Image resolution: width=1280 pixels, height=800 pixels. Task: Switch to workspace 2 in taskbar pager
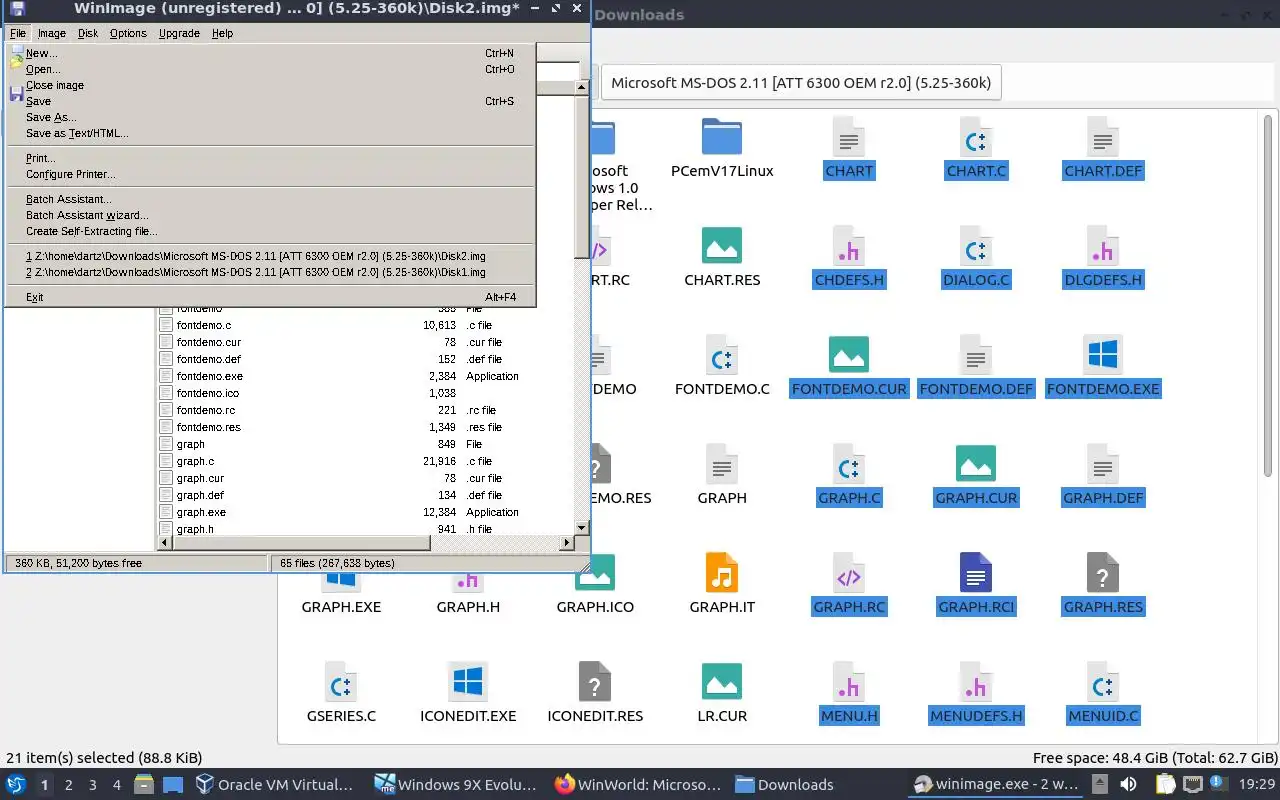69,785
